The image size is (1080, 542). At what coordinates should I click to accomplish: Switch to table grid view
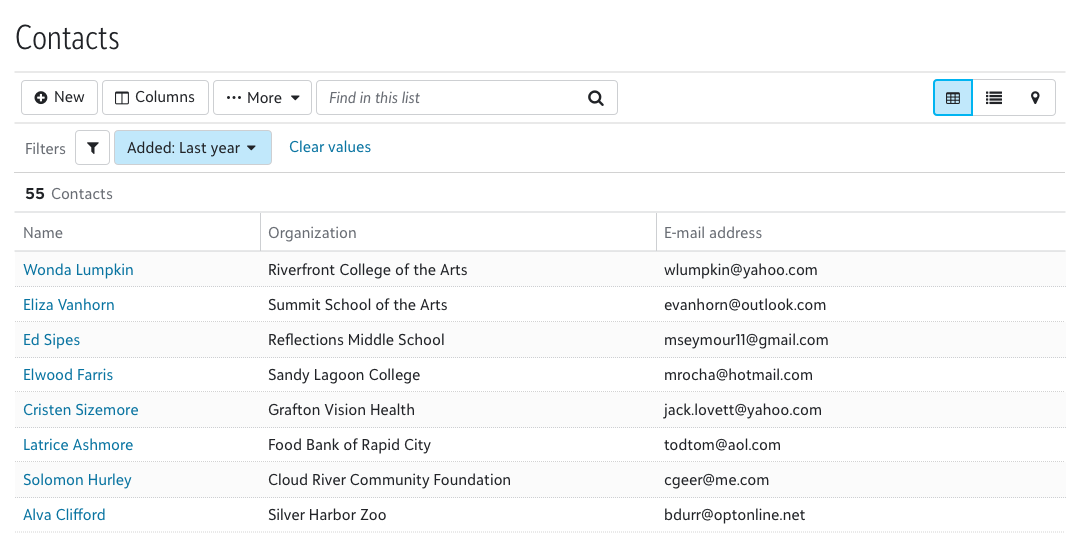tap(953, 98)
